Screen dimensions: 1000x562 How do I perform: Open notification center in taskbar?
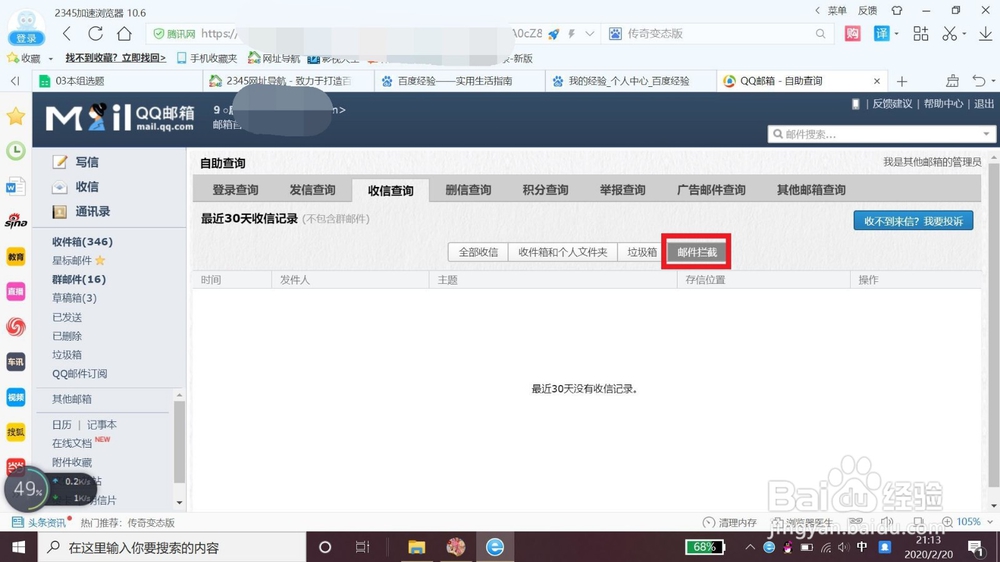pyautogui.click(x=975, y=547)
